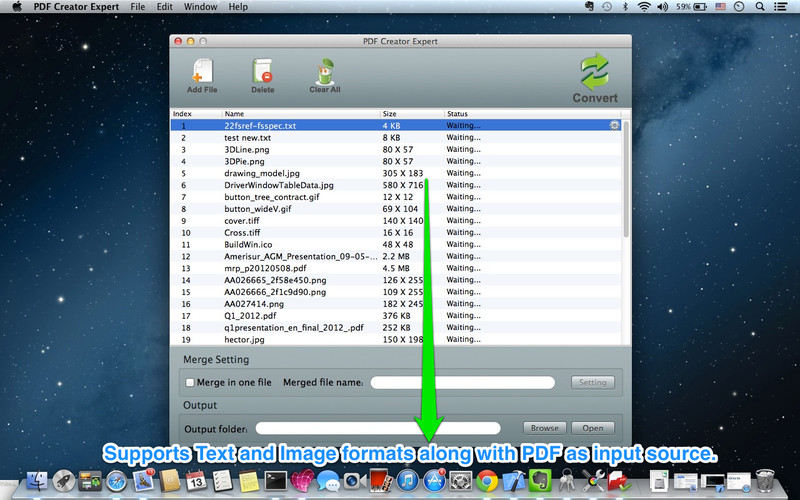This screenshot has height=500, width=800.
Task: Open the Notification Center list icon
Action: coord(784,7)
